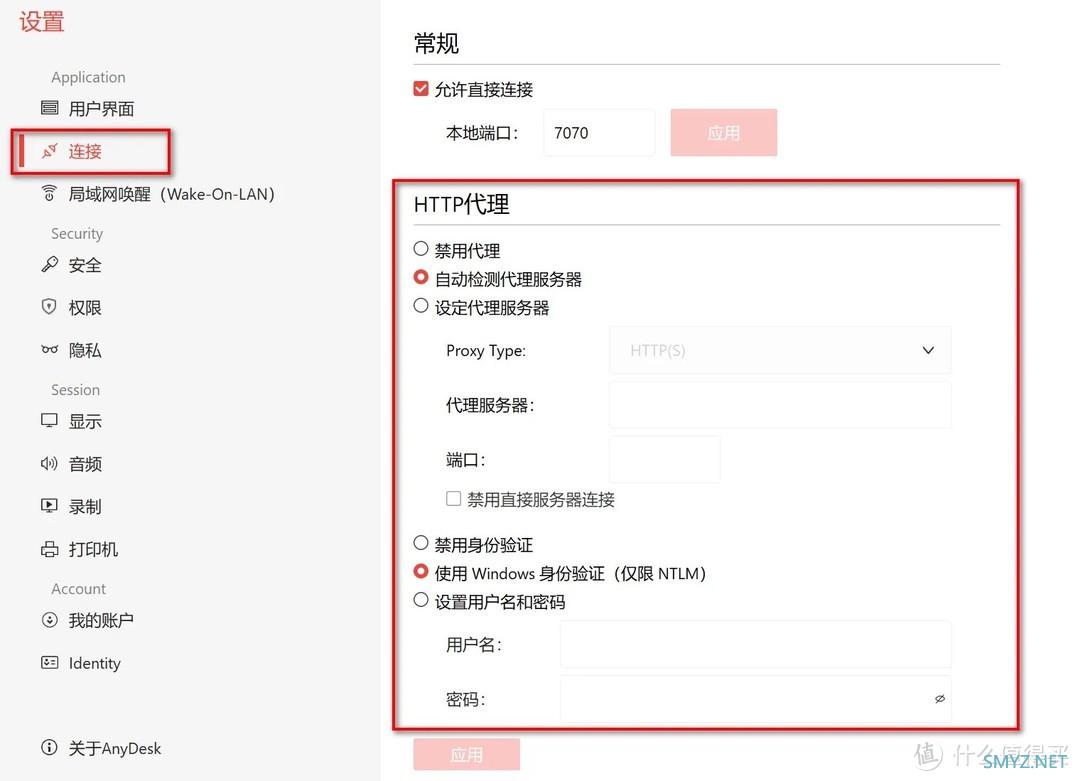Click the Wake-On-LAN signal icon
This screenshot has width=1080, height=781.
tap(50, 194)
